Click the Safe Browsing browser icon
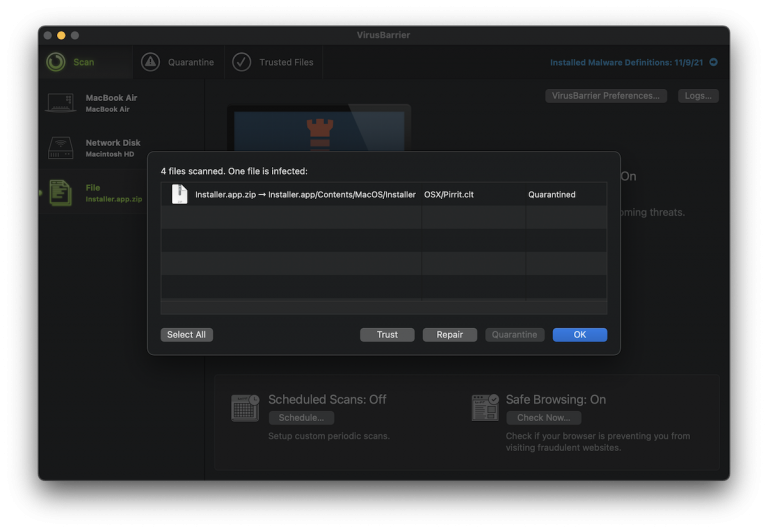This screenshot has width=768, height=531. [x=485, y=408]
